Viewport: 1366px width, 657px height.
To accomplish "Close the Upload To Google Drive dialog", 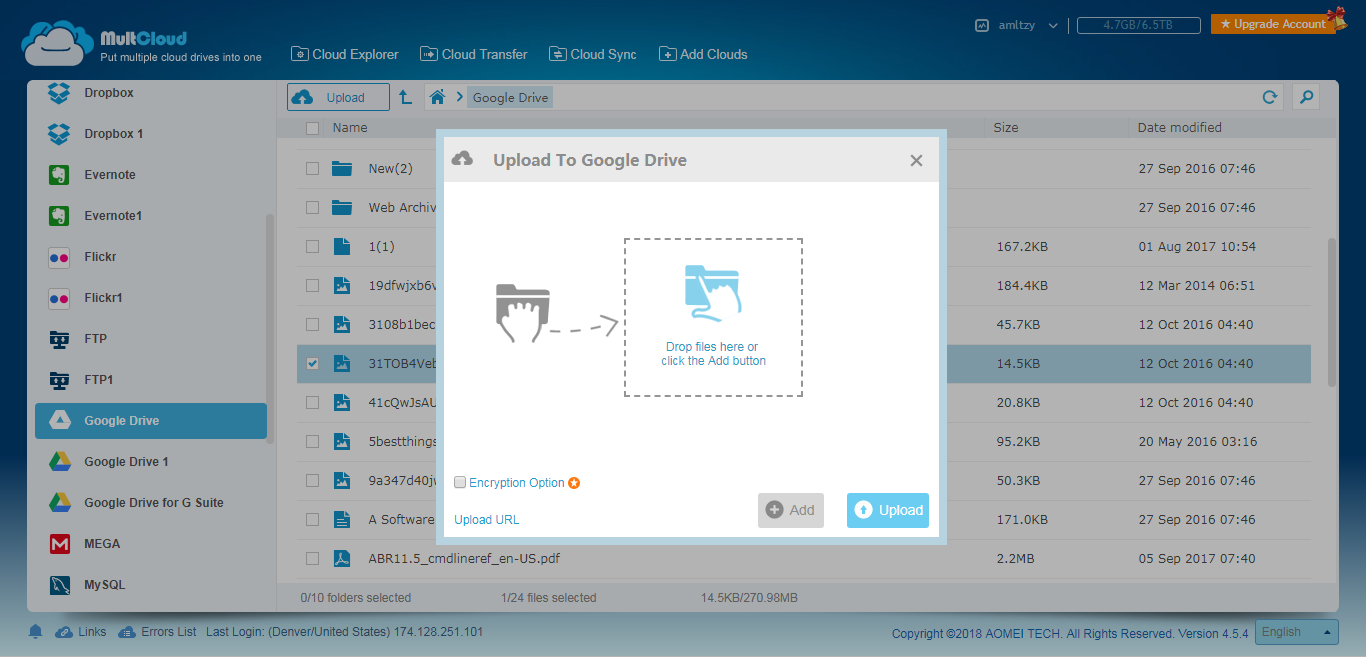I will point(916,160).
